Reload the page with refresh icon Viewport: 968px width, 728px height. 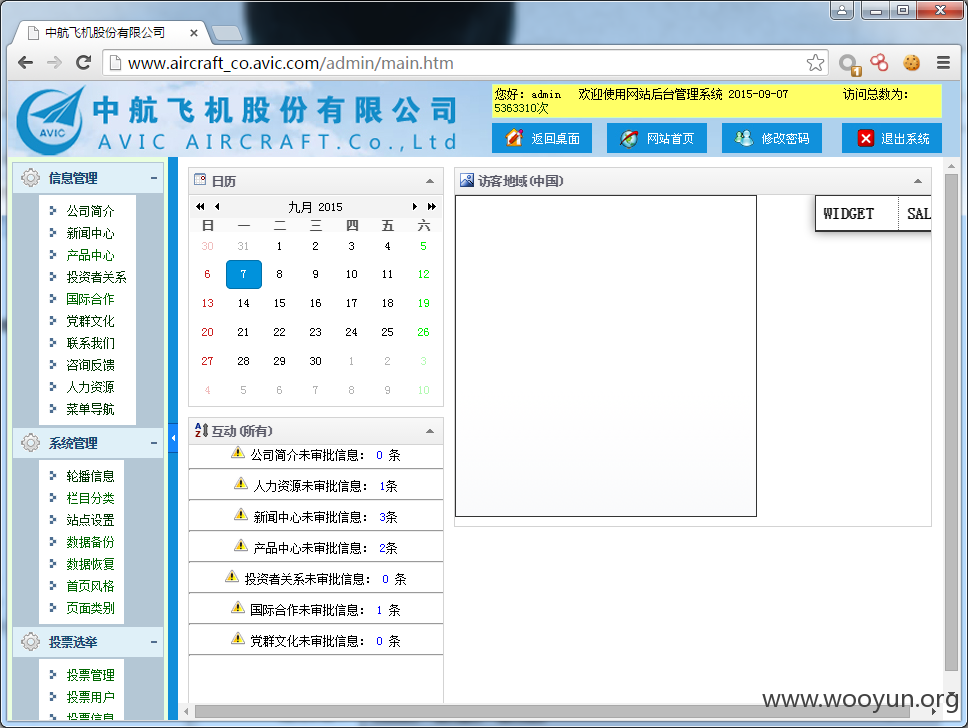click(83, 62)
